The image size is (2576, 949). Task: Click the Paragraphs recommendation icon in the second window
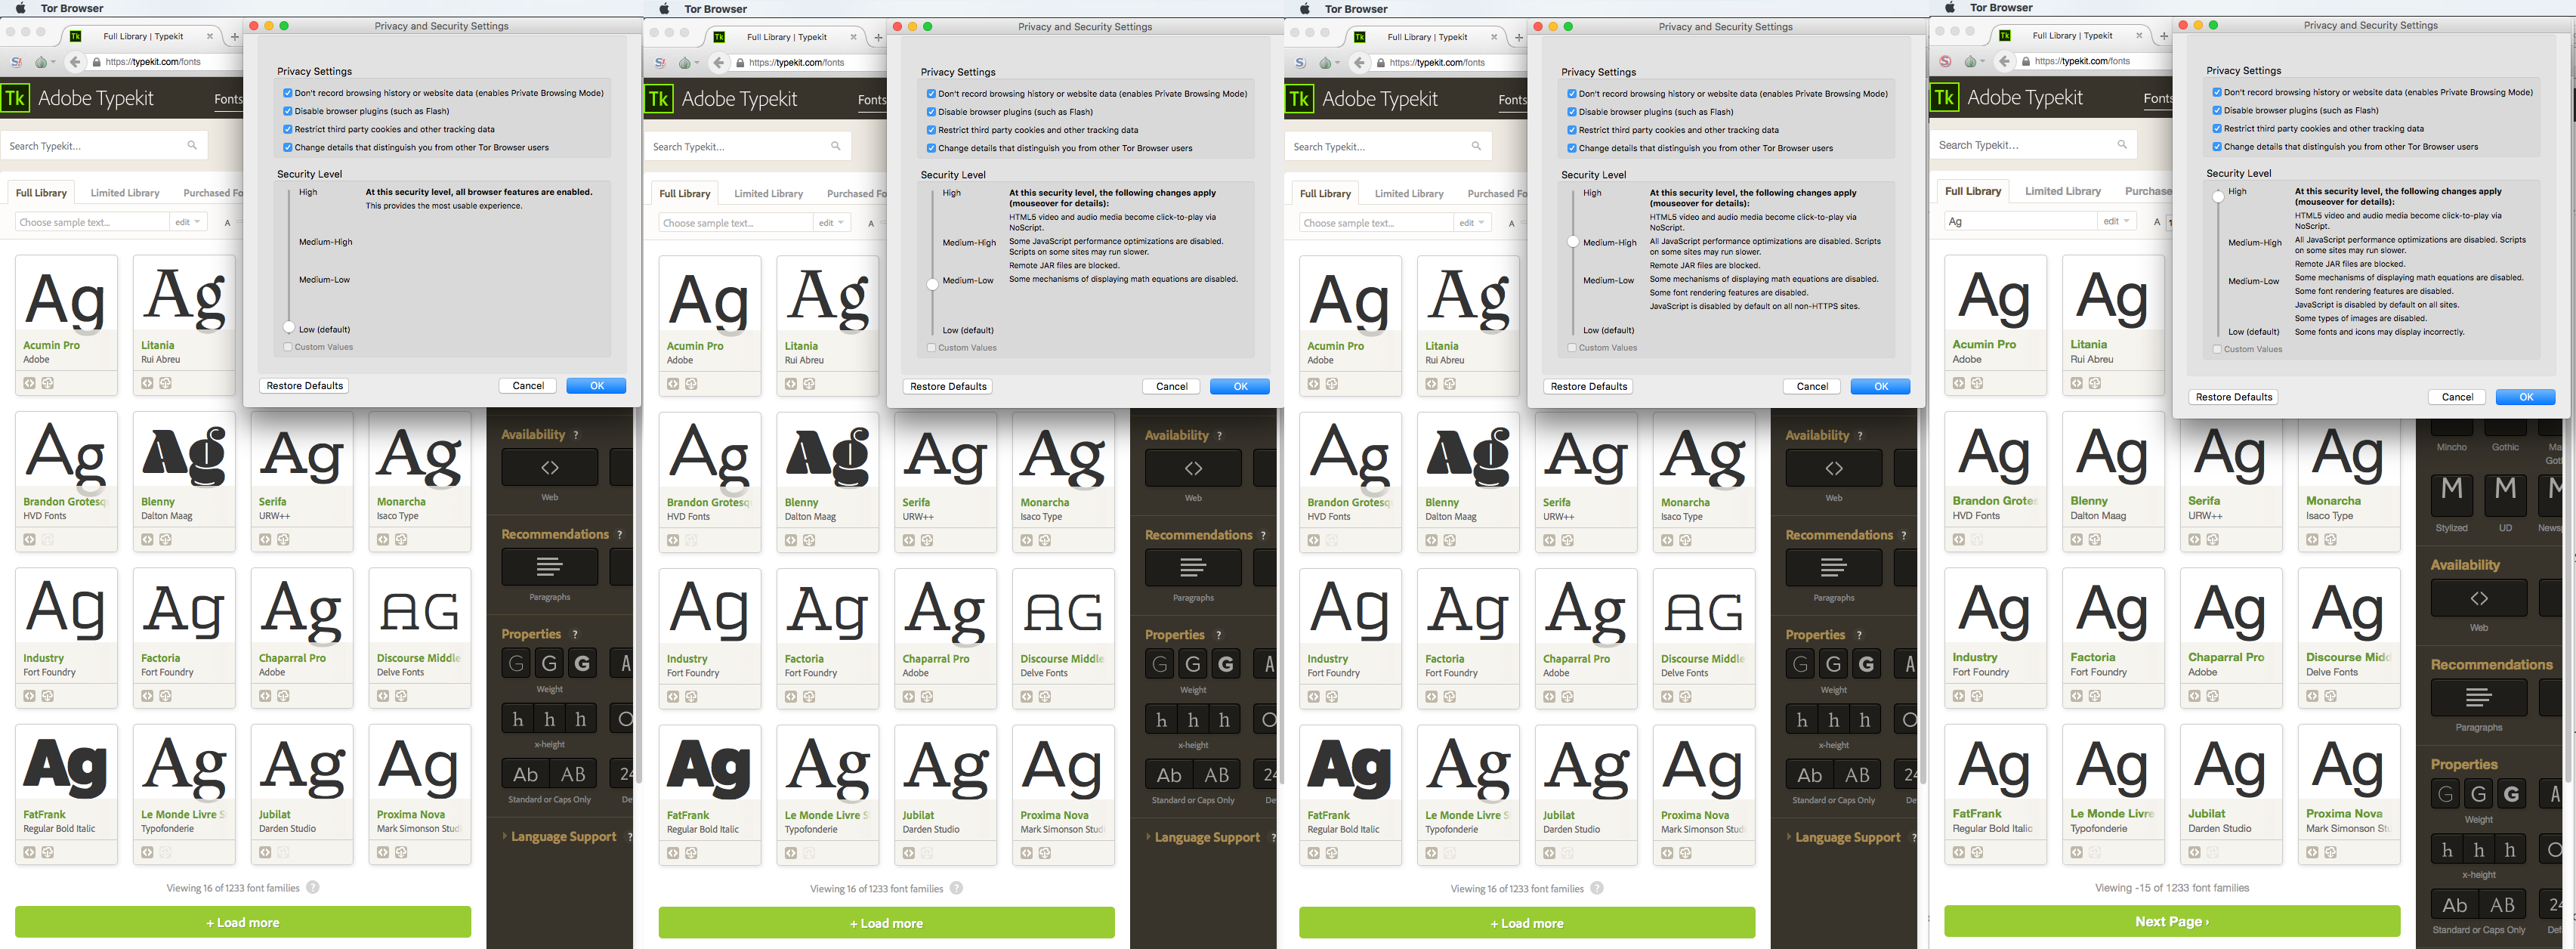click(x=1193, y=568)
